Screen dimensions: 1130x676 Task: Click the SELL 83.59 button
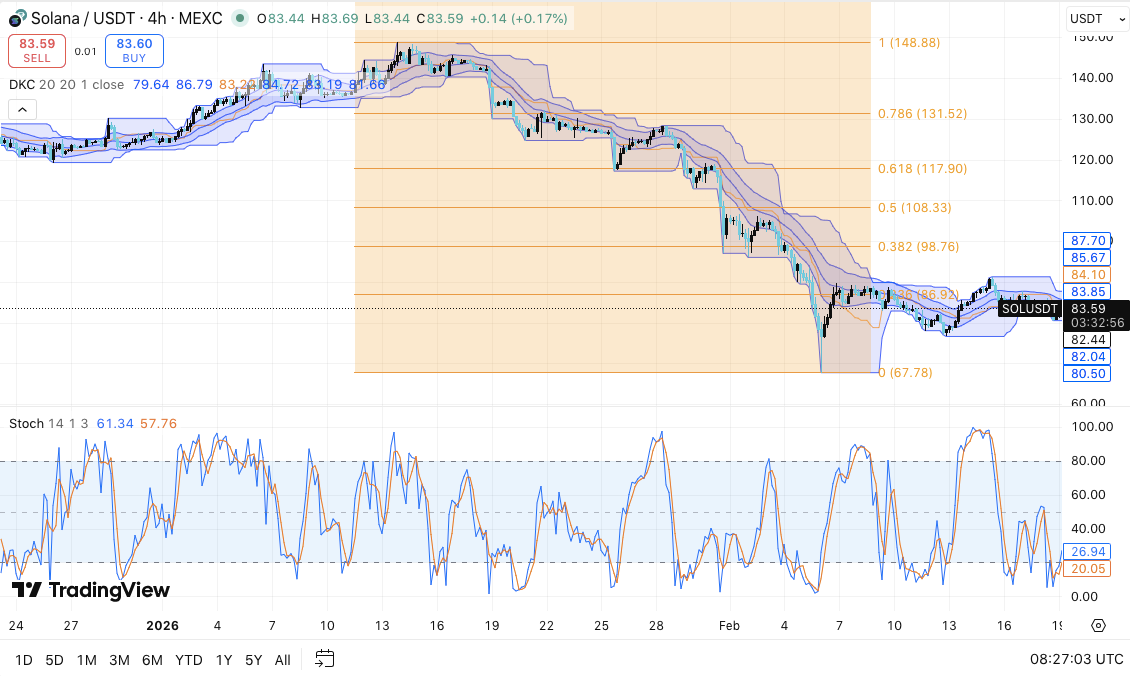36,49
